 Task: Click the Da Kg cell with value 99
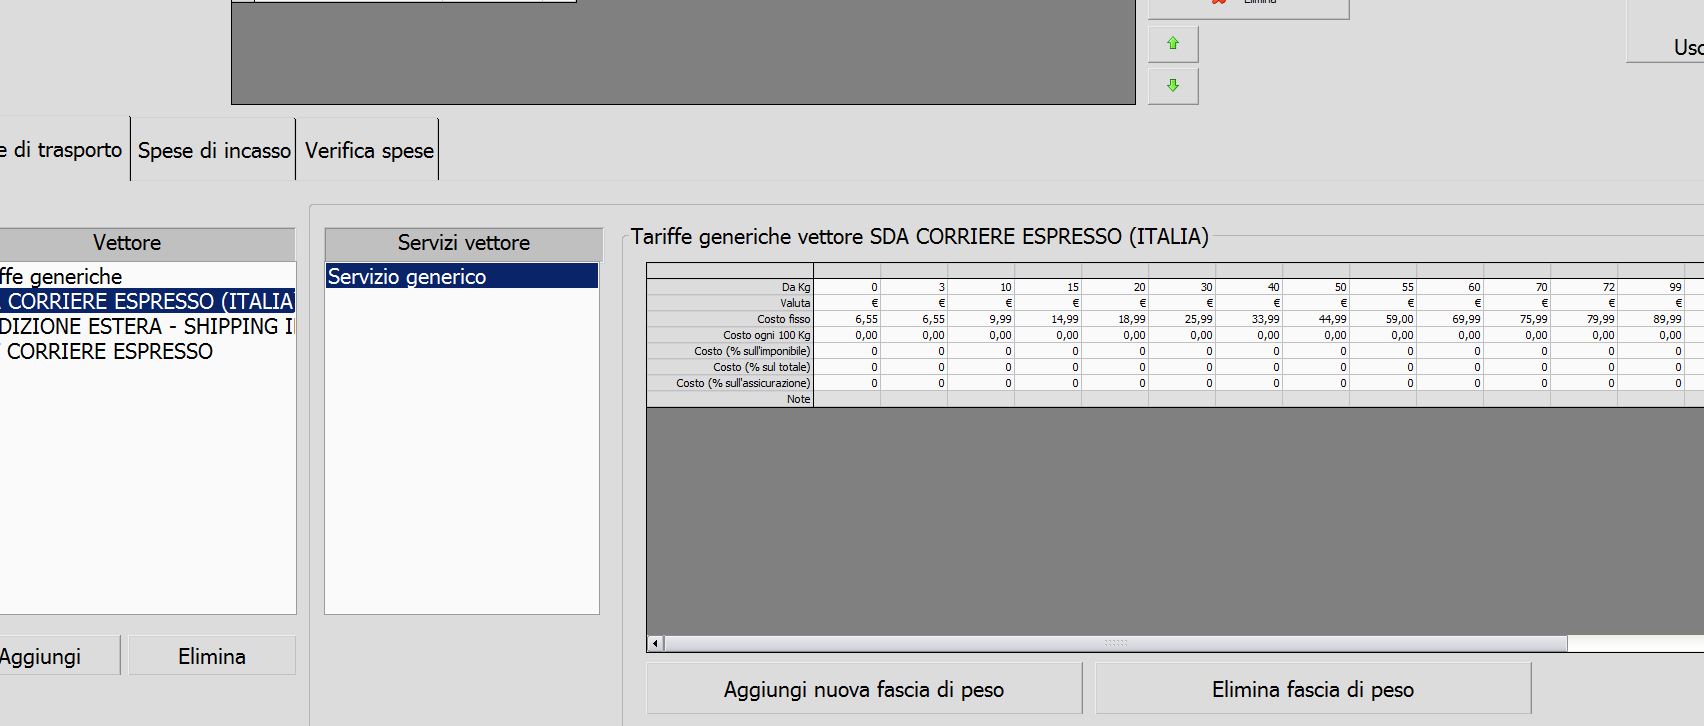[x=1651, y=287]
